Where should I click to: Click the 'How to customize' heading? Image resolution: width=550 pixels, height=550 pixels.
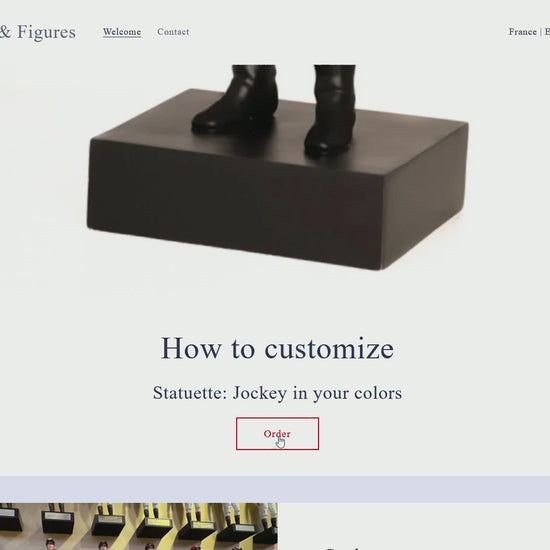[277, 348]
